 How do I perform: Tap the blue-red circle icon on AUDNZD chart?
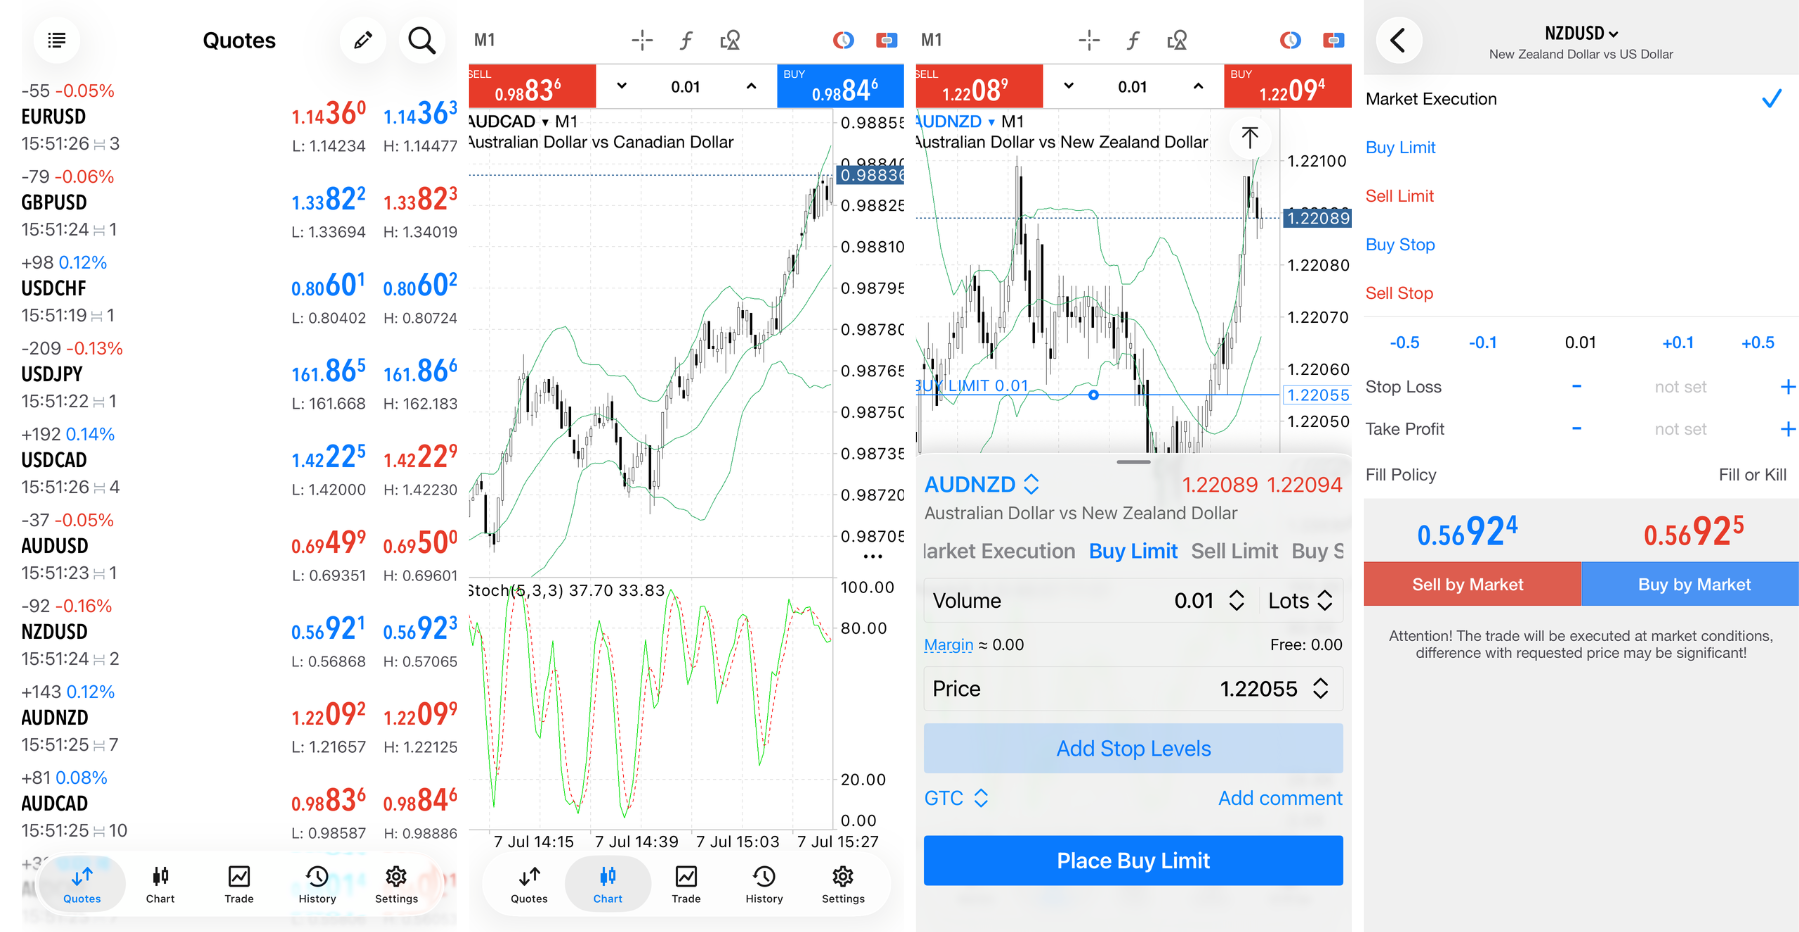[1290, 40]
